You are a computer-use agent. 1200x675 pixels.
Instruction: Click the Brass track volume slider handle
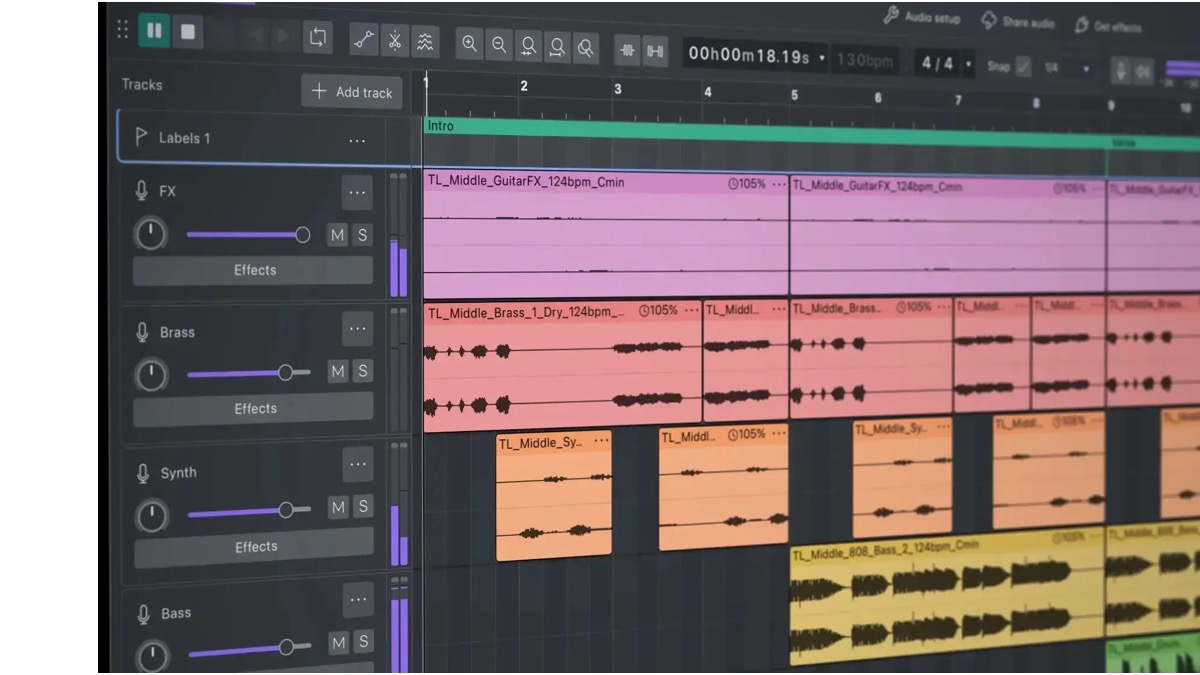click(286, 372)
